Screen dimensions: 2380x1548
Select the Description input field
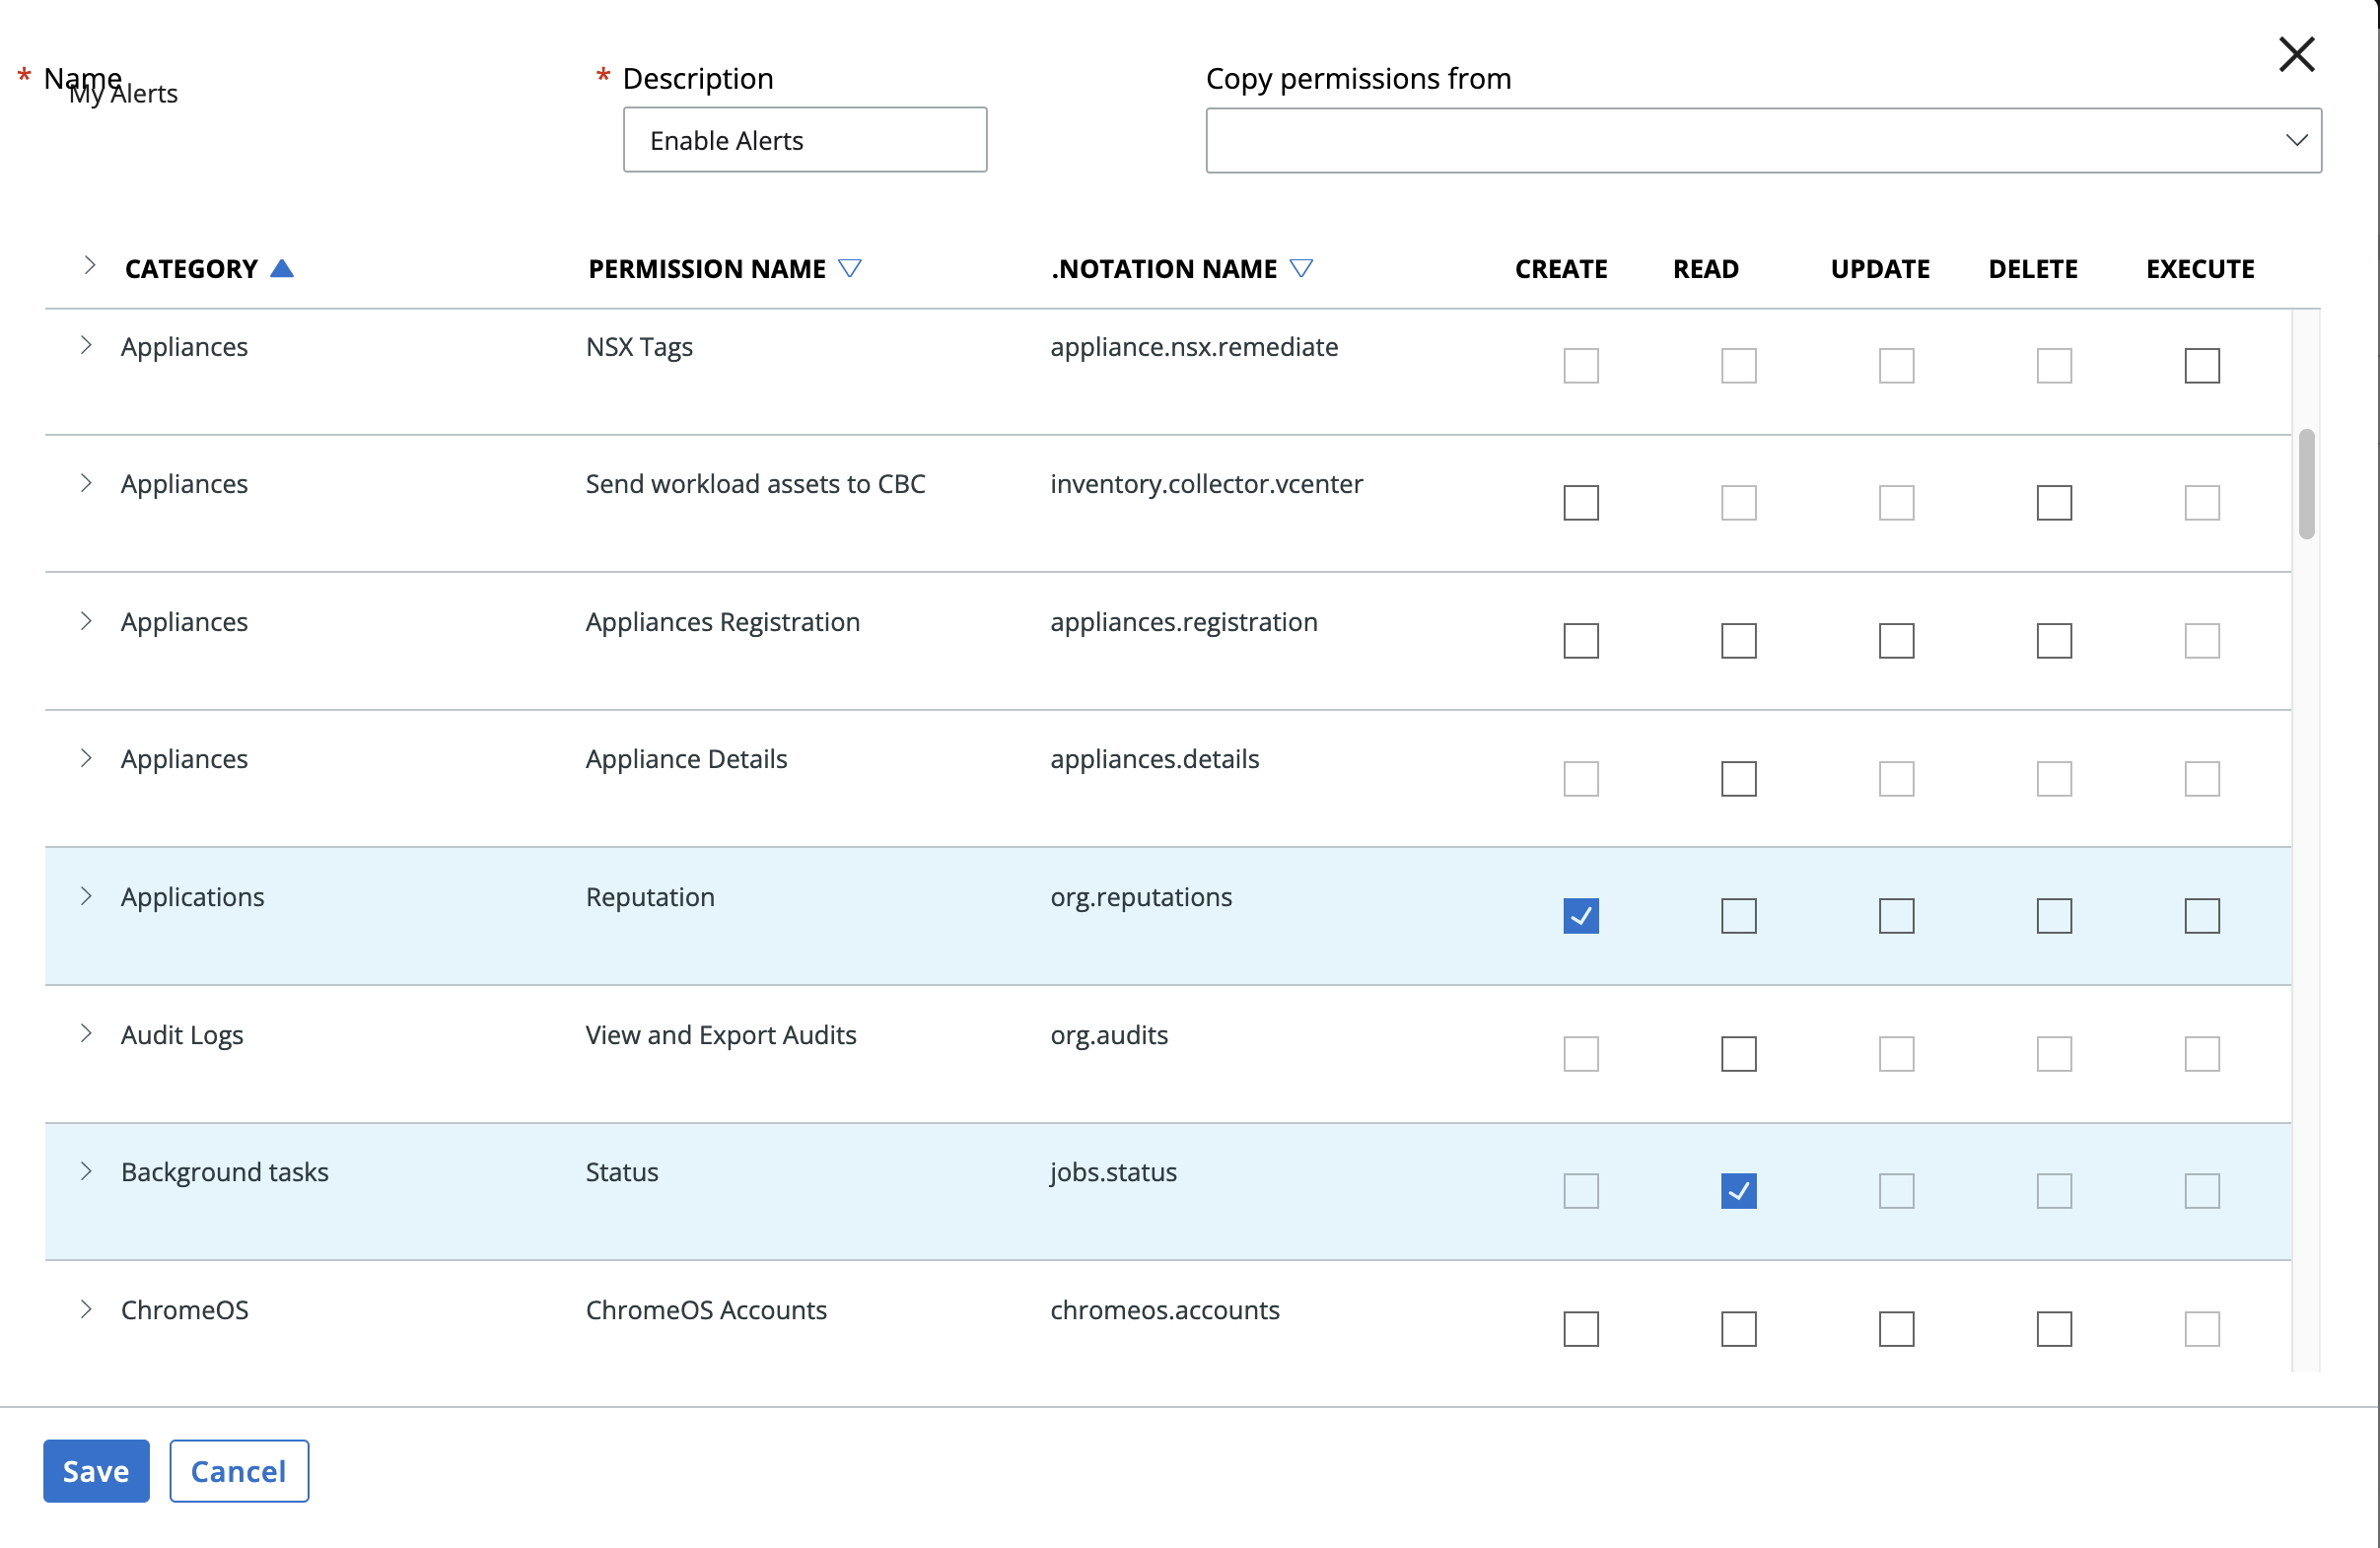[x=805, y=139]
